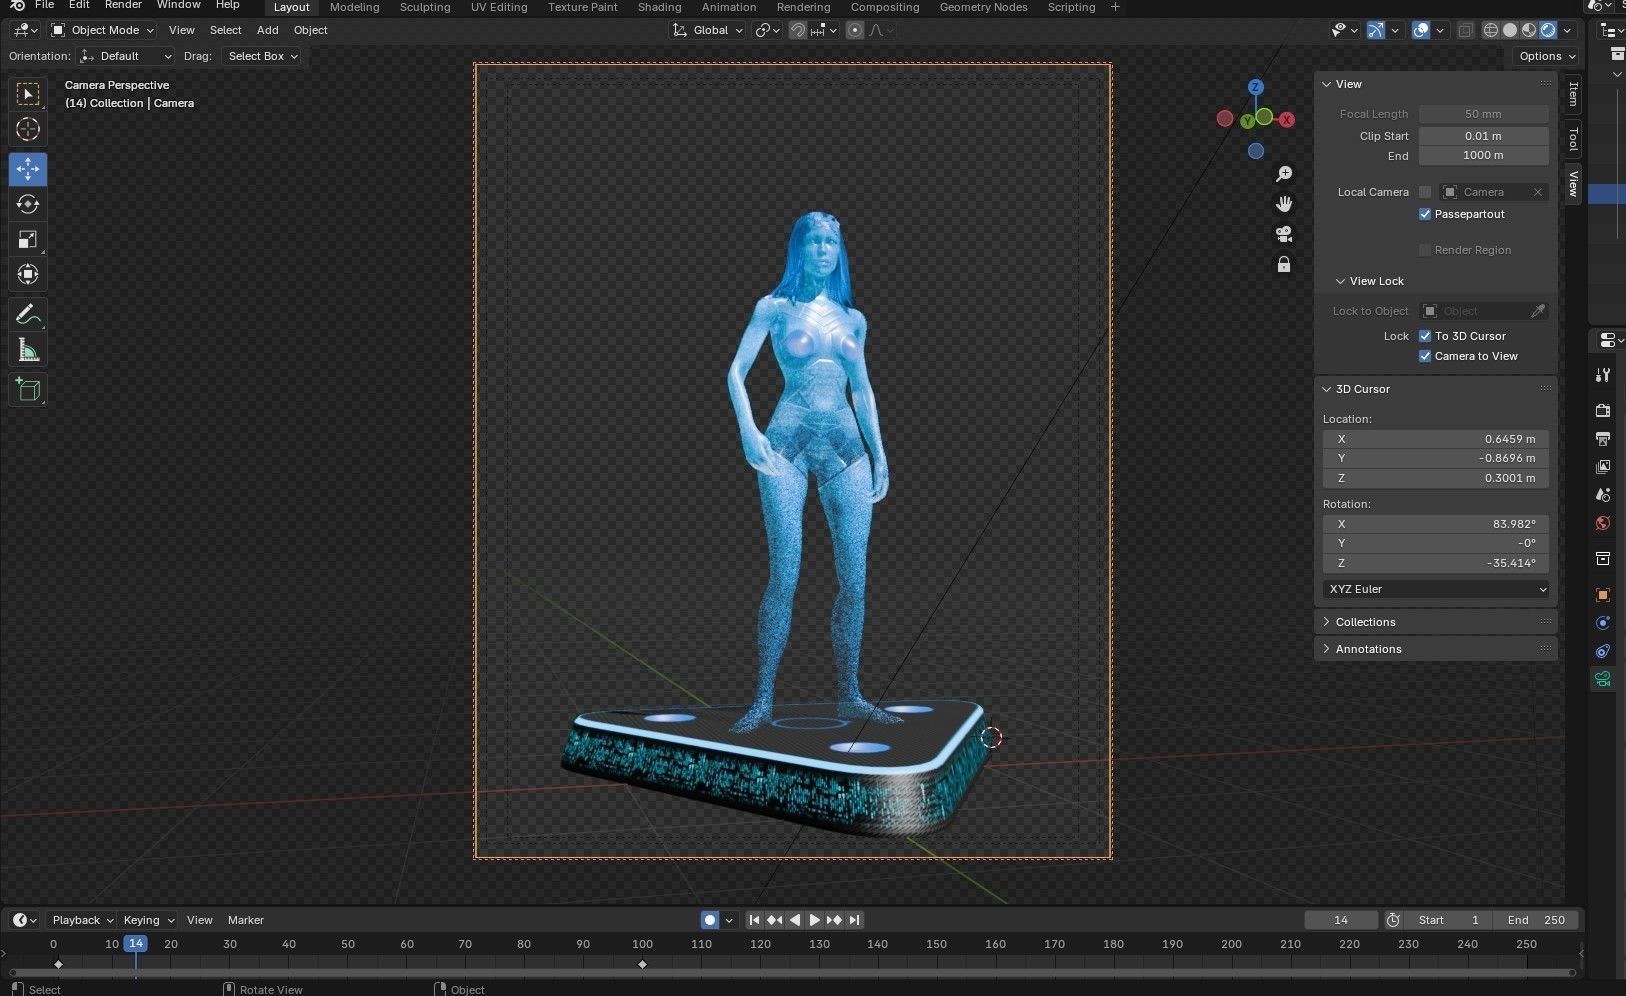Toggle proportional editing icon in header

pos(855,30)
